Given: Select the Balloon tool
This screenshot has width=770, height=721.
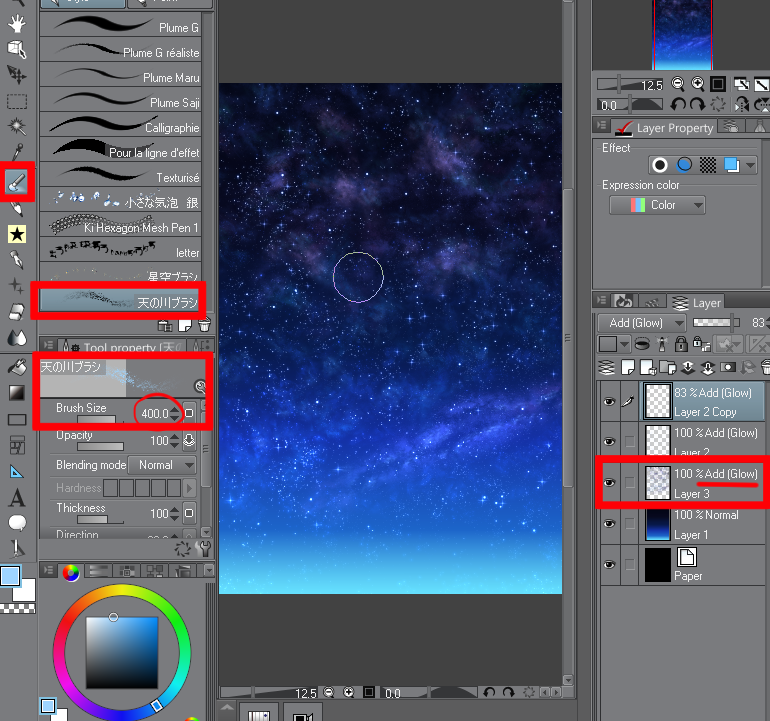Looking at the screenshot, I should 17,523.
